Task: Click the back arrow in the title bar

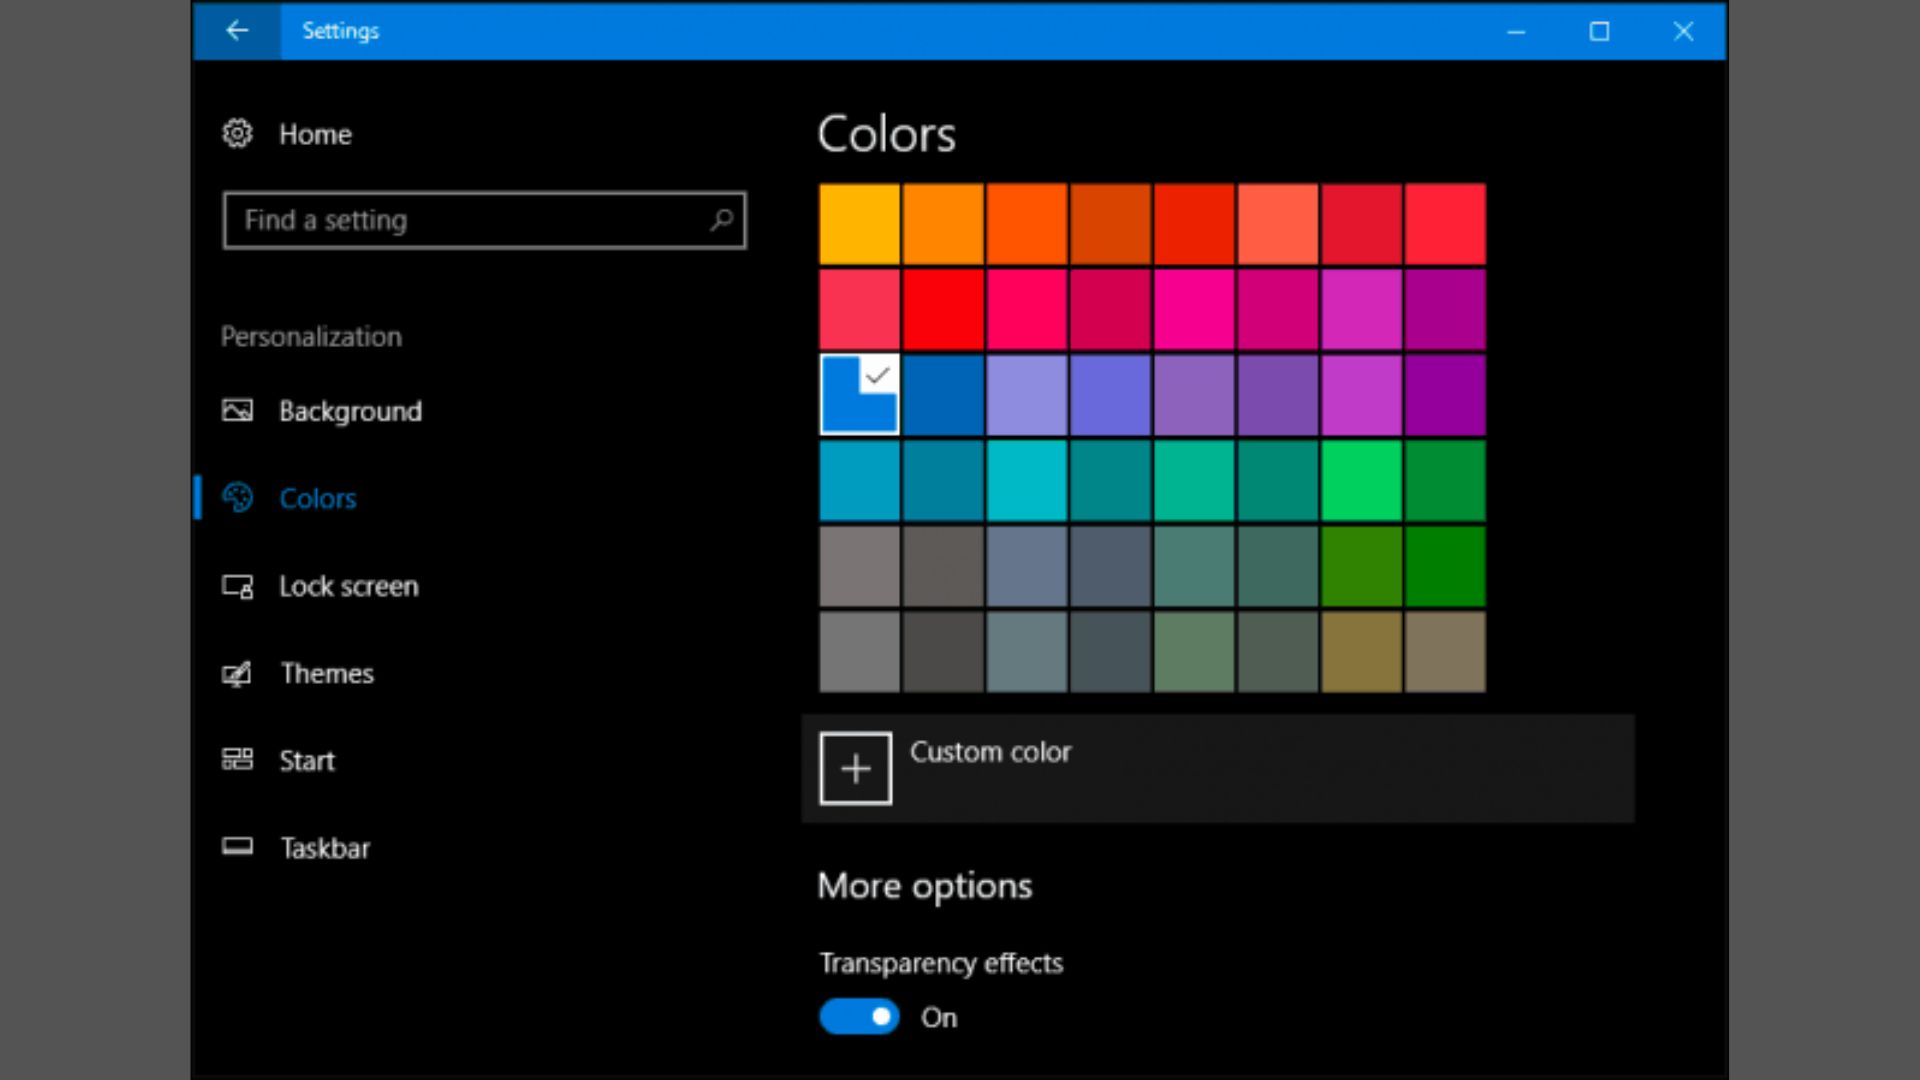Action: tap(237, 31)
